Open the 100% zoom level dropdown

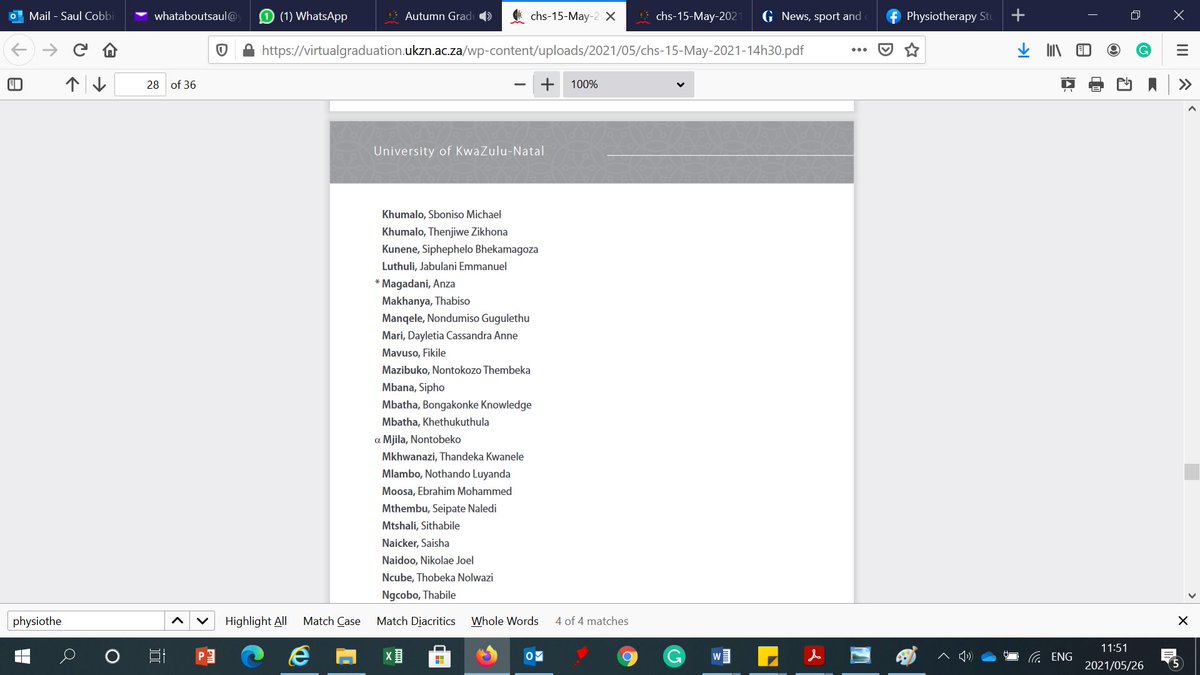[628, 85]
